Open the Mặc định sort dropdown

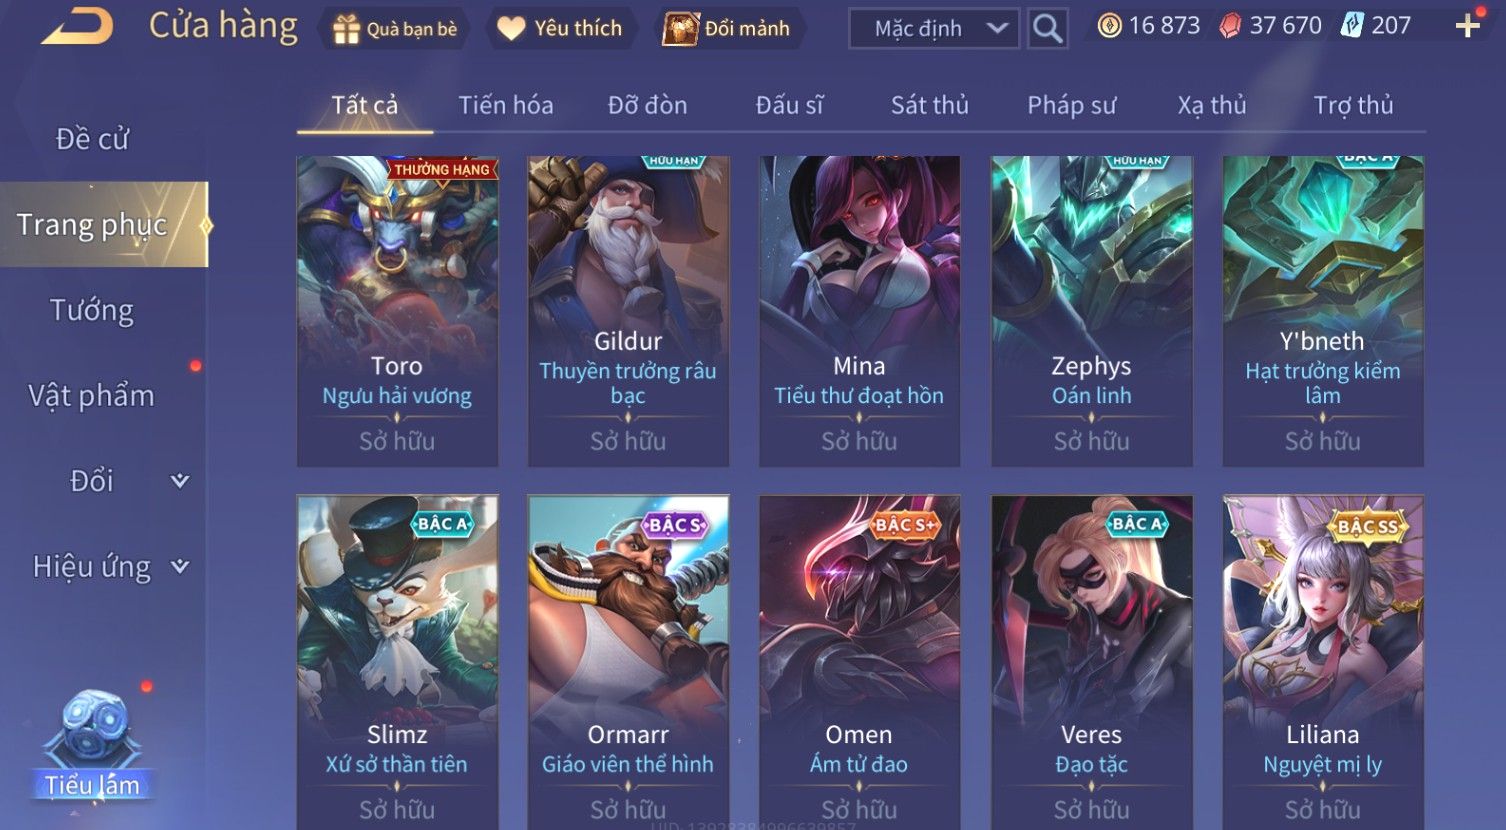[x=933, y=29]
